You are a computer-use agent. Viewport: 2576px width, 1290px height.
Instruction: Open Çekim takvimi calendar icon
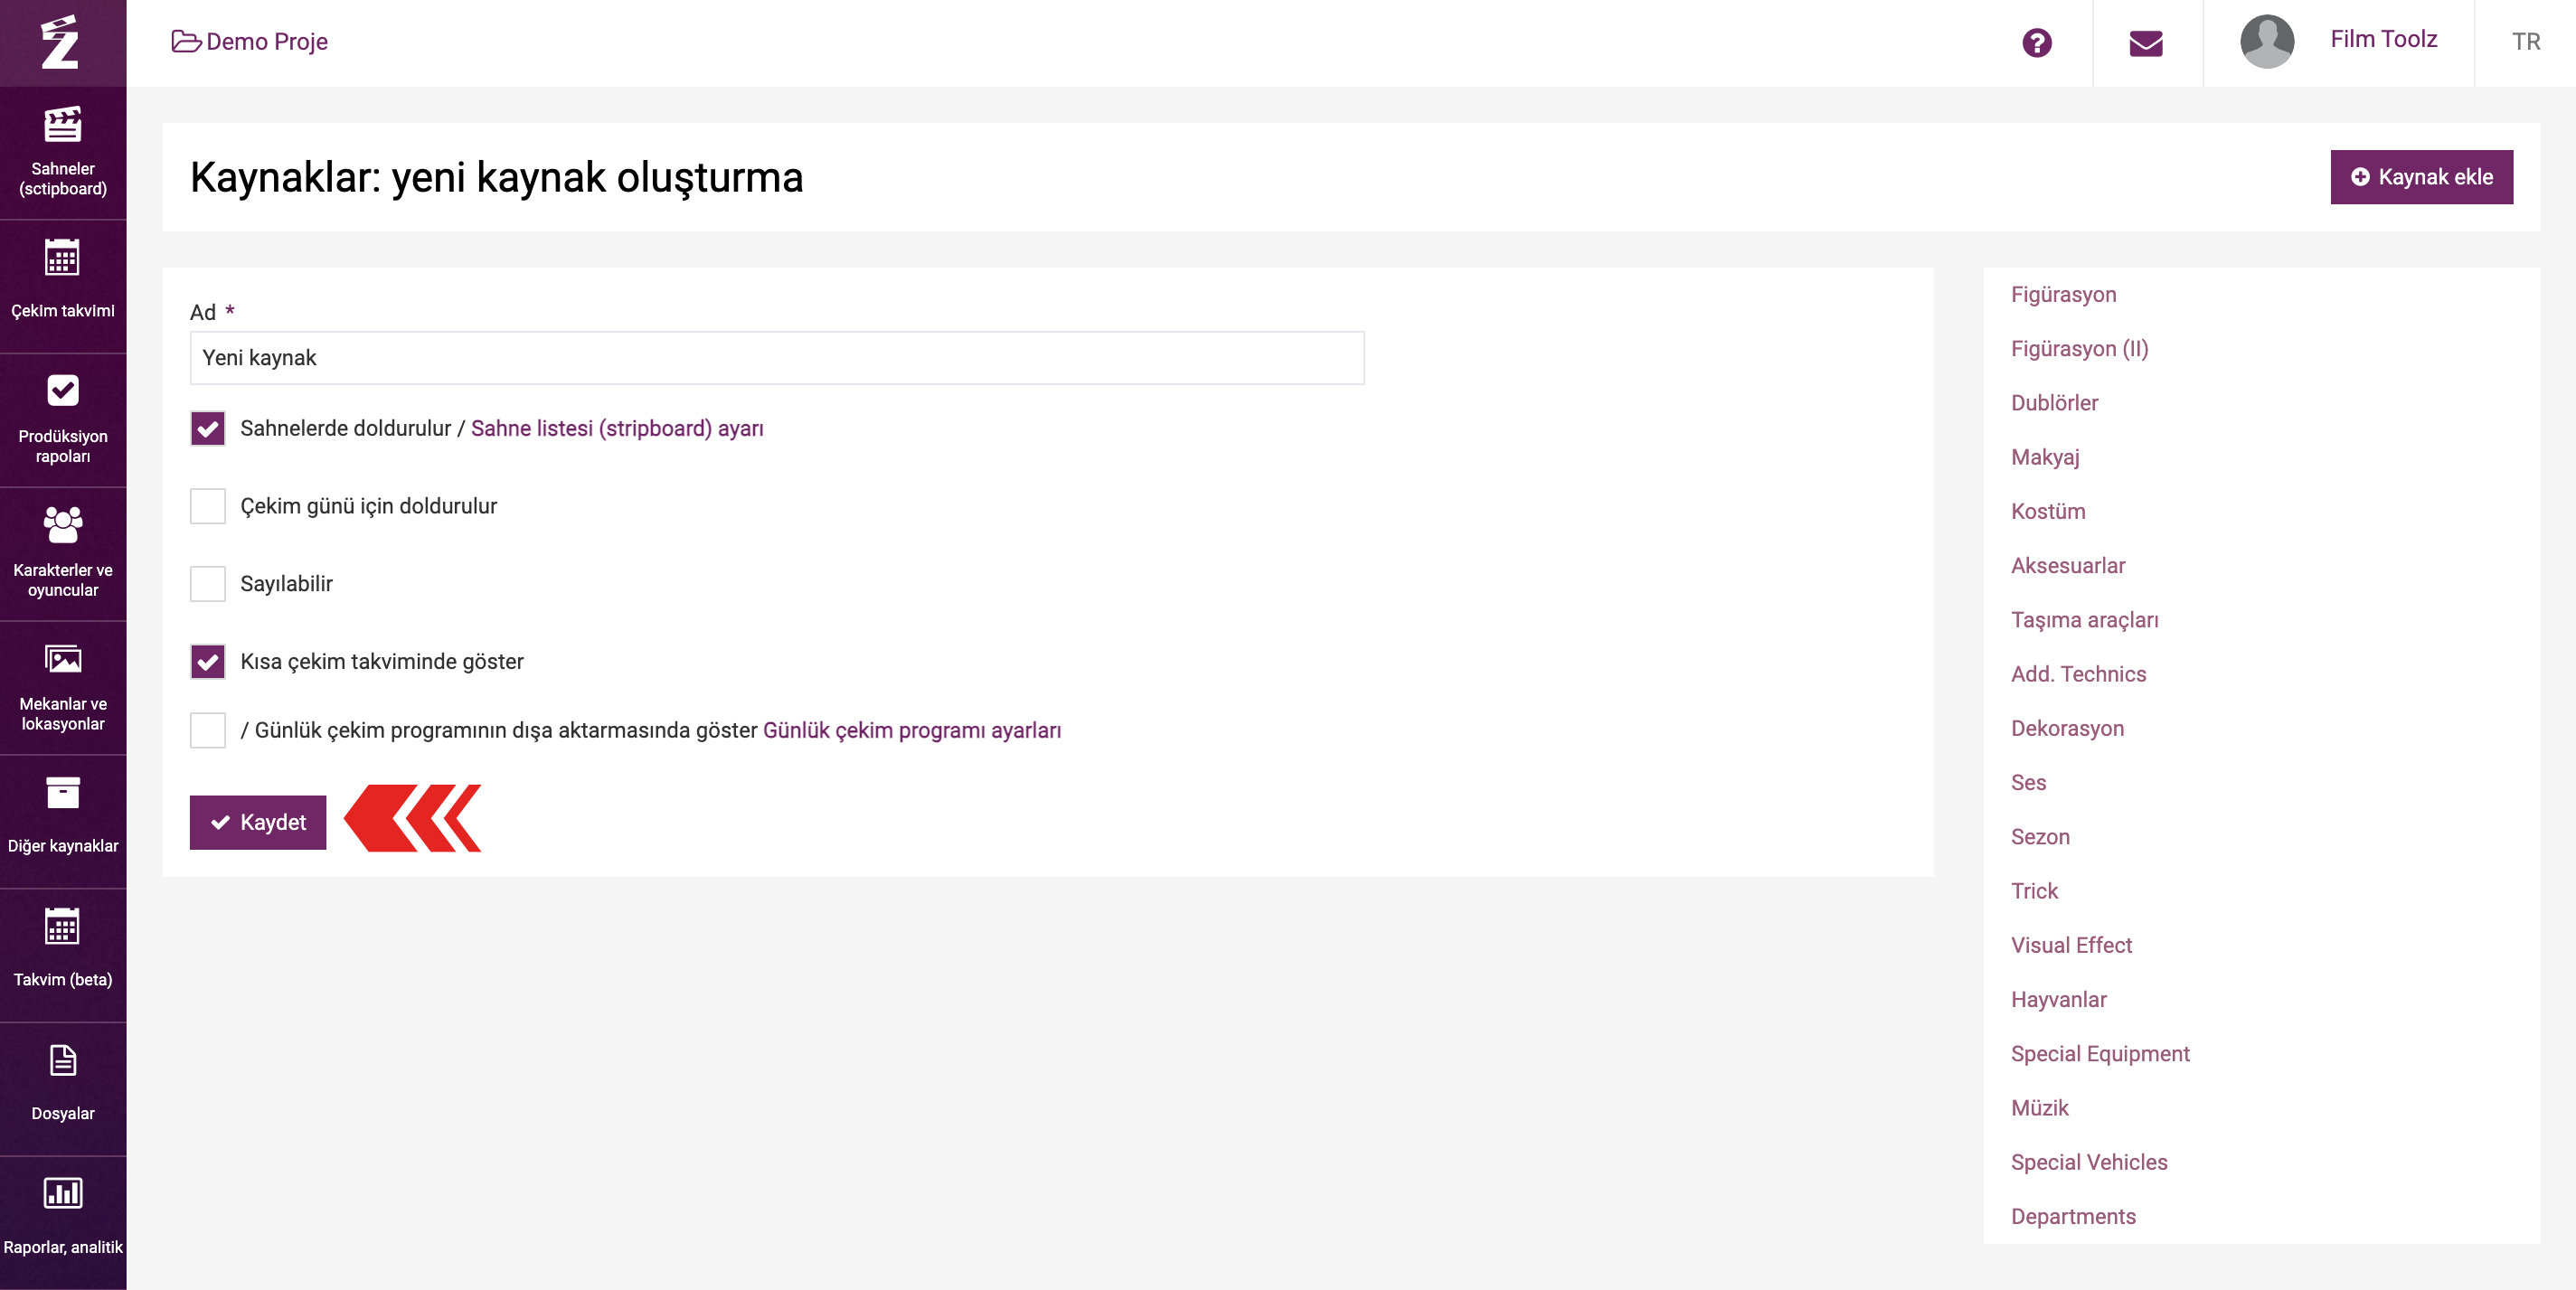point(62,258)
